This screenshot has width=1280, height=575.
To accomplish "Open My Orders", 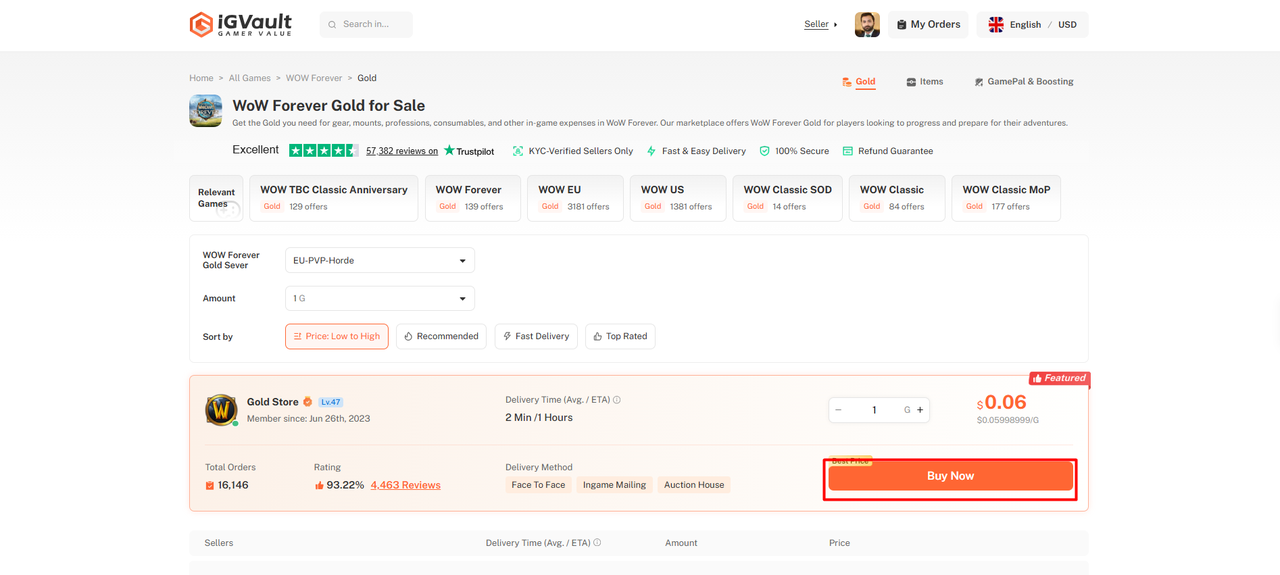I will pyautogui.click(x=928, y=24).
